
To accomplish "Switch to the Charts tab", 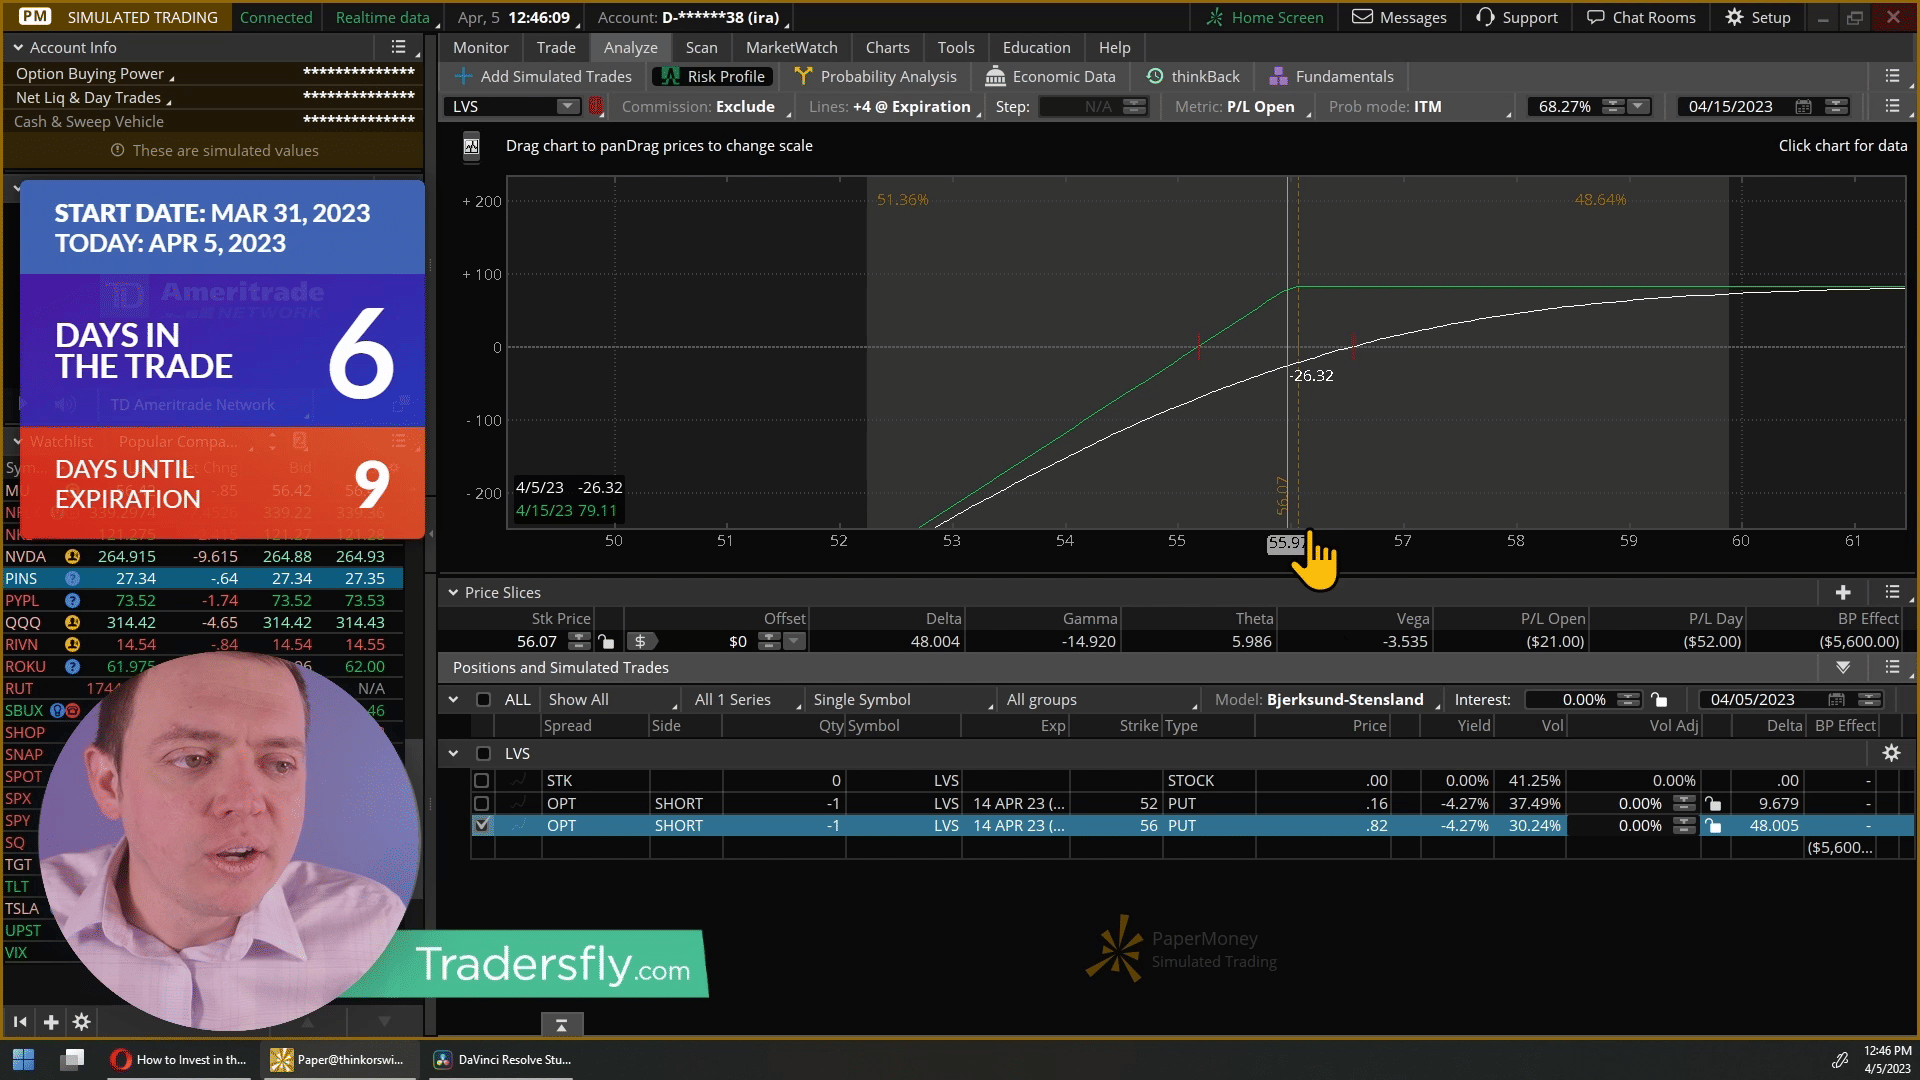I will [887, 47].
